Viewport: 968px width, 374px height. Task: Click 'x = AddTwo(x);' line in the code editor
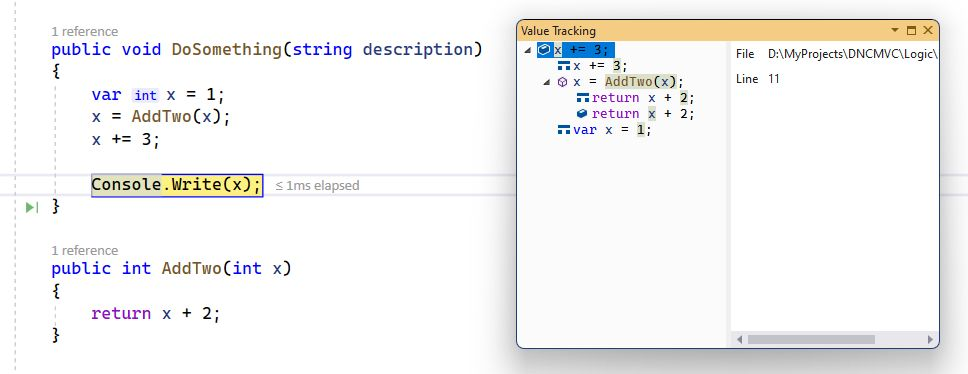[161, 117]
